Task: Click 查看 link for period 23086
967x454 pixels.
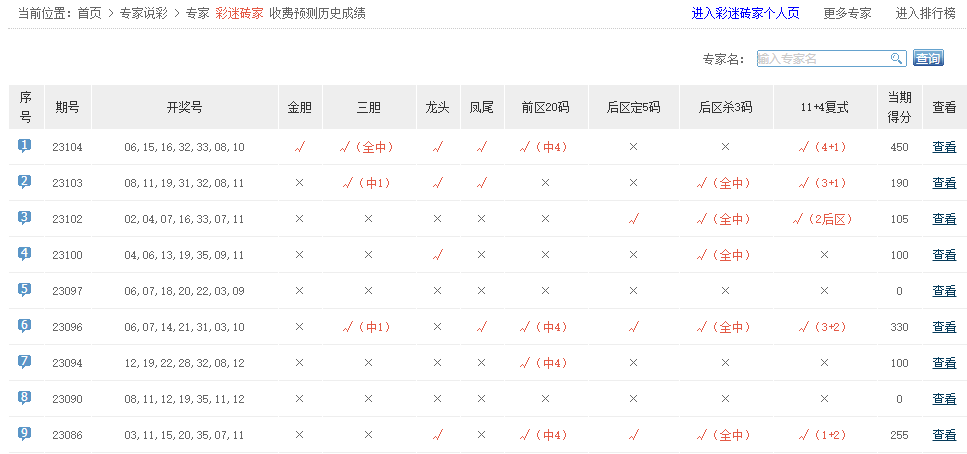Action: tap(944, 435)
